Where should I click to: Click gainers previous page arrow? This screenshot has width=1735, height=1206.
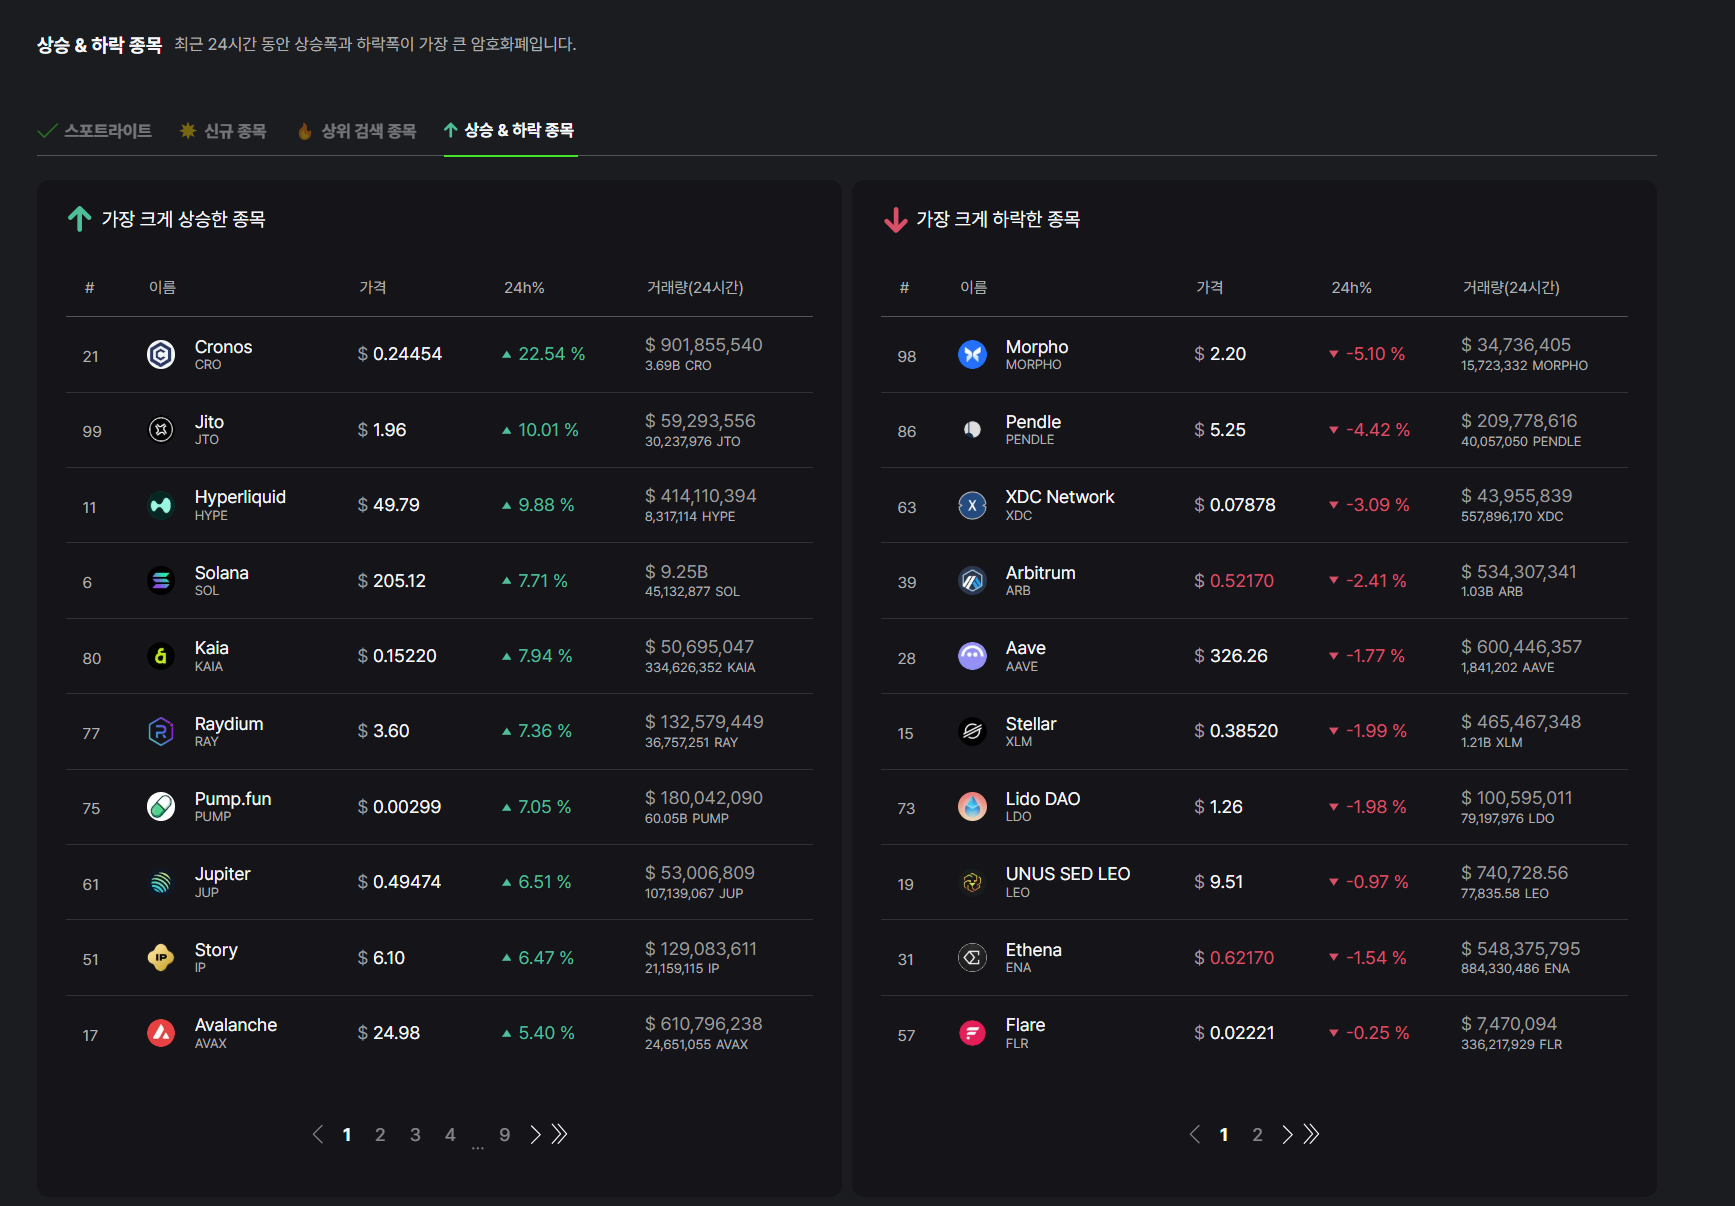[318, 1134]
